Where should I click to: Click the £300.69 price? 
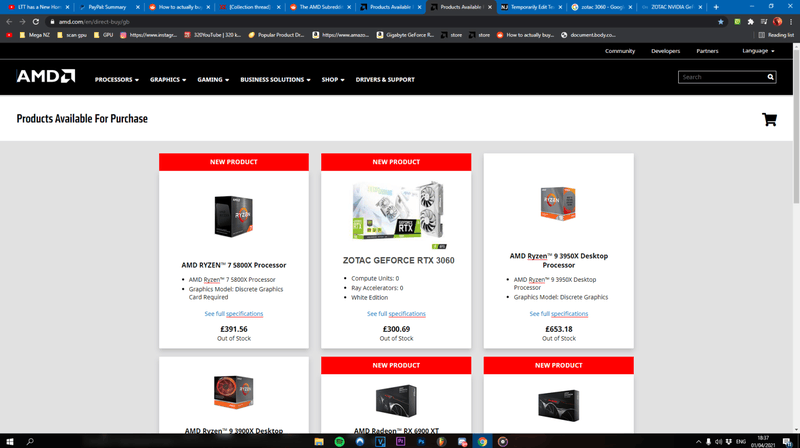click(x=396, y=329)
